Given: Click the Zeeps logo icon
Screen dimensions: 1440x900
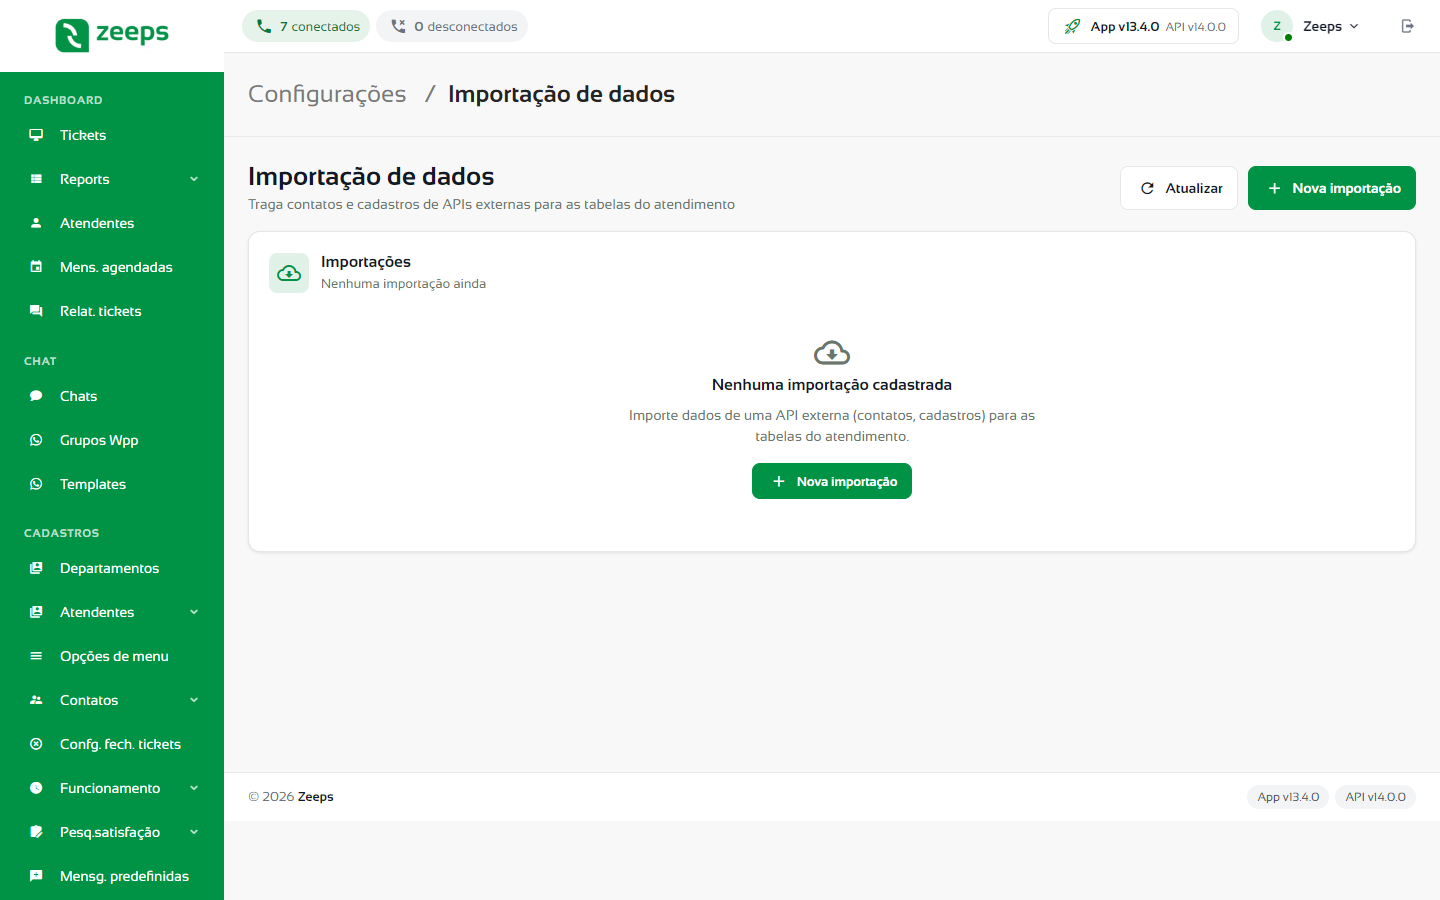Looking at the screenshot, I should pos(72,35).
